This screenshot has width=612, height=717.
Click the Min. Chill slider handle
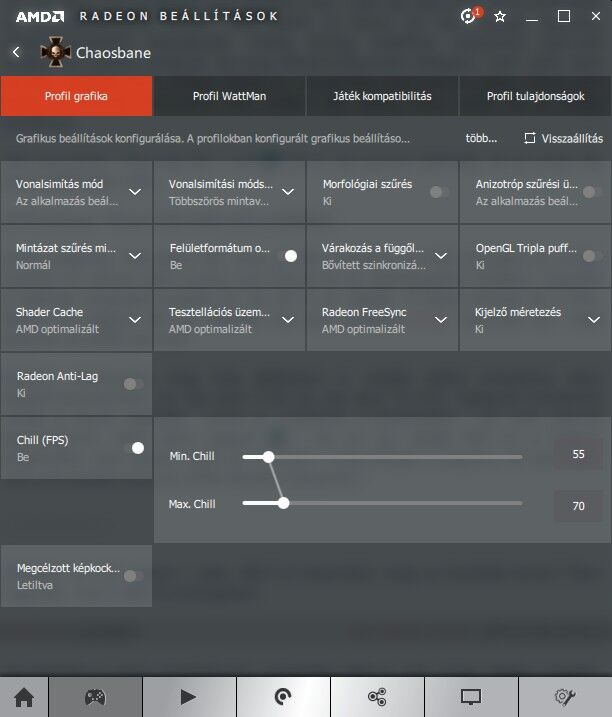268,457
